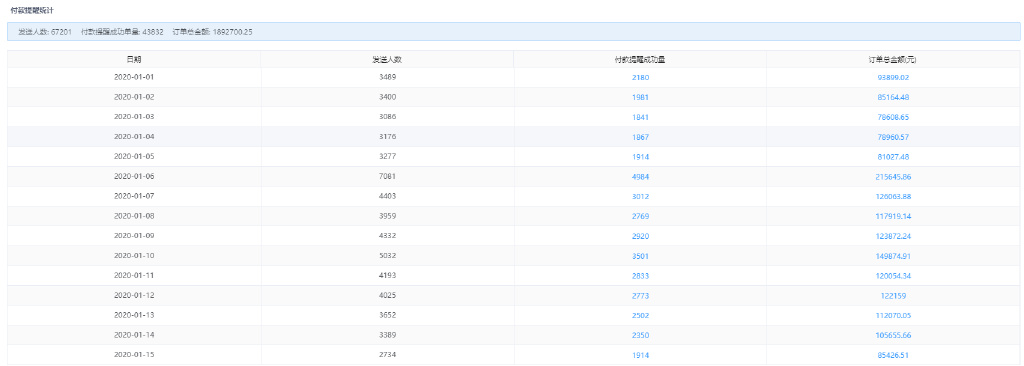Image resolution: width=1024 pixels, height=366 pixels.
Task: Click the success count link 2833
Action: click(640, 276)
